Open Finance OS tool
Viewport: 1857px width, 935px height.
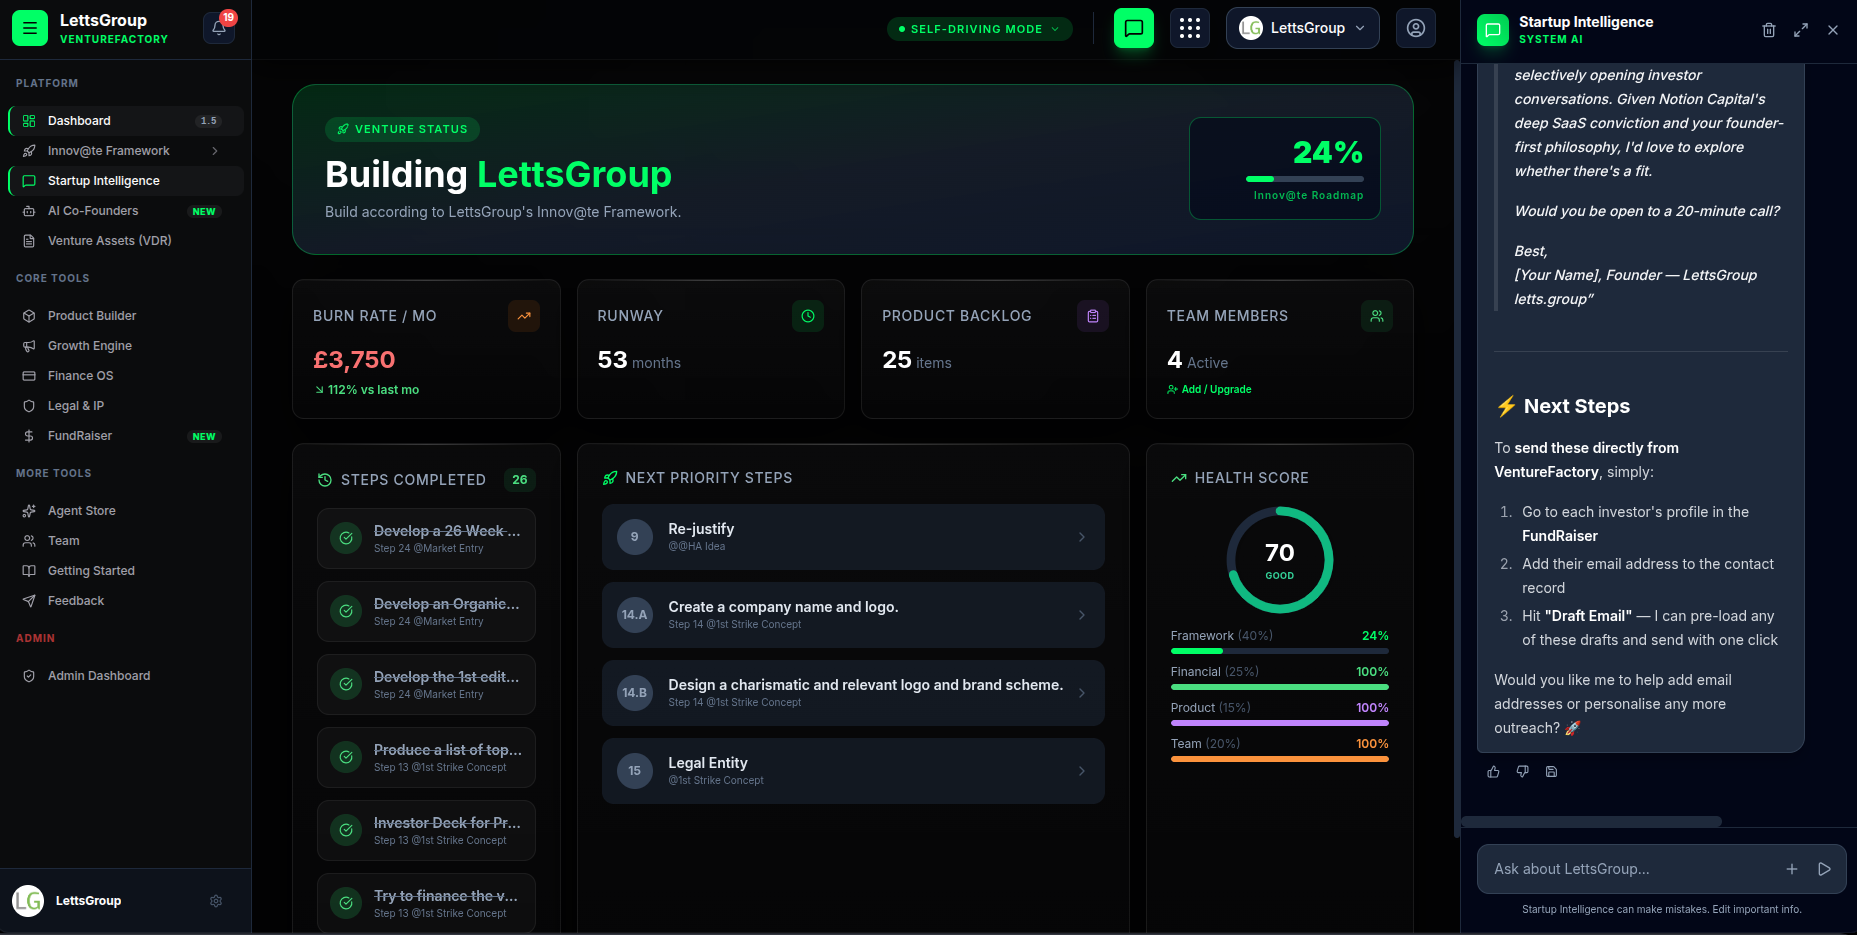pyautogui.click(x=126, y=376)
